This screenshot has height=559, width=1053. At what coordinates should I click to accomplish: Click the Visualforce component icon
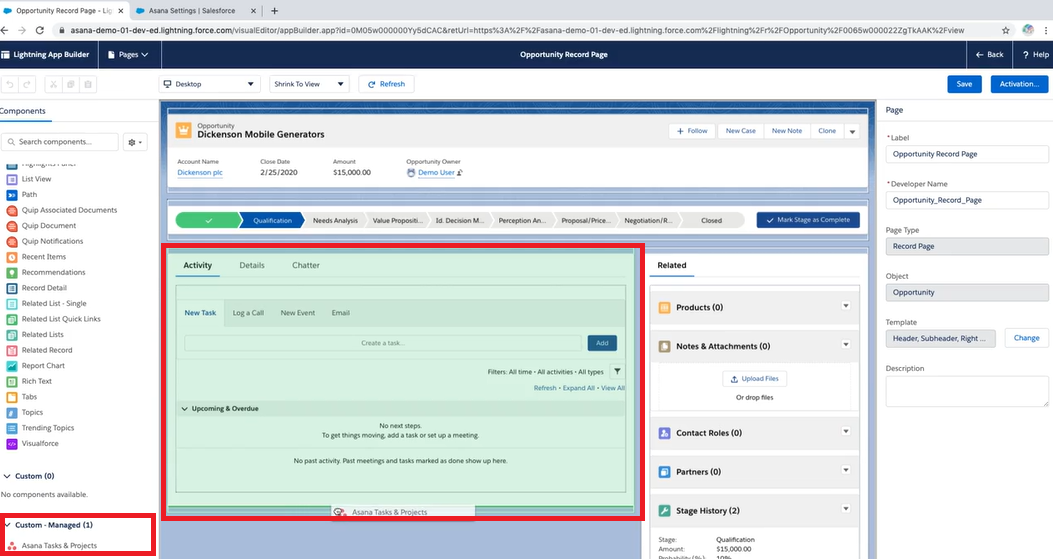pyautogui.click(x=11, y=443)
